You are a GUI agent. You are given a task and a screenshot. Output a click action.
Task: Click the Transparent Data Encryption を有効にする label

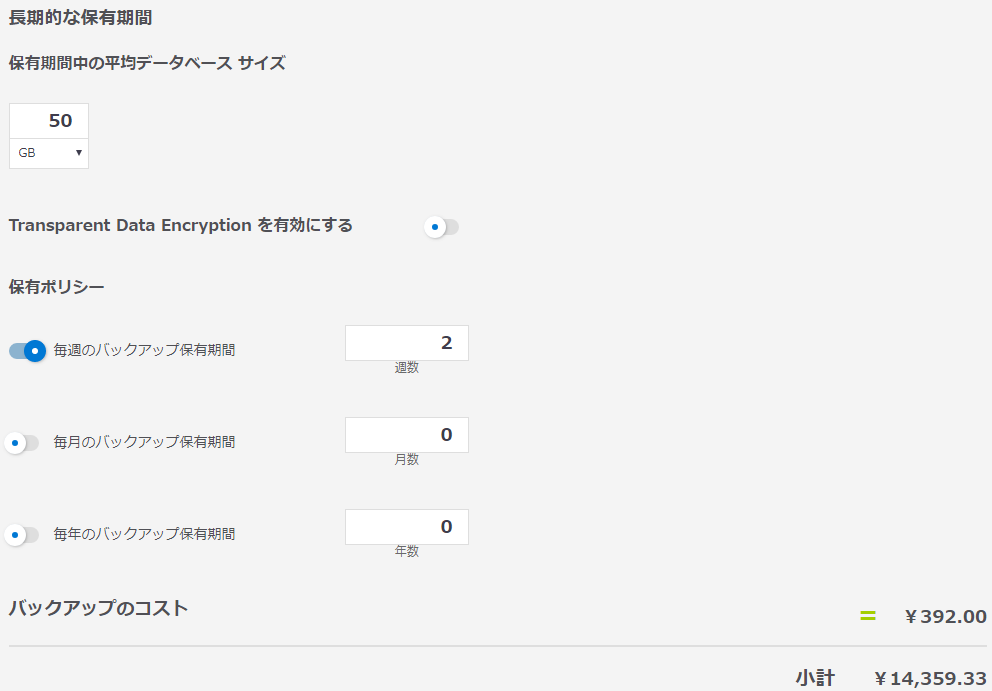tap(180, 226)
